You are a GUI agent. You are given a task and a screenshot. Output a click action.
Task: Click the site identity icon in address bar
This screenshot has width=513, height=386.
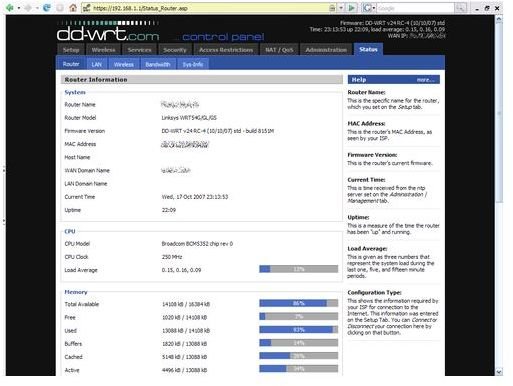pyautogui.click(x=87, y=8)
